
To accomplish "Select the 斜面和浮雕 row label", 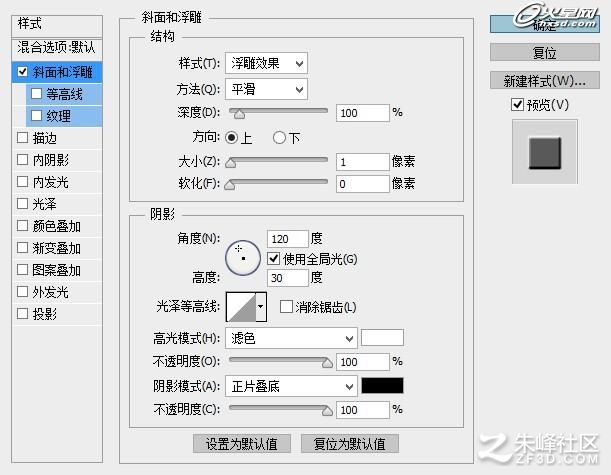I will click(x=62, y=72).
